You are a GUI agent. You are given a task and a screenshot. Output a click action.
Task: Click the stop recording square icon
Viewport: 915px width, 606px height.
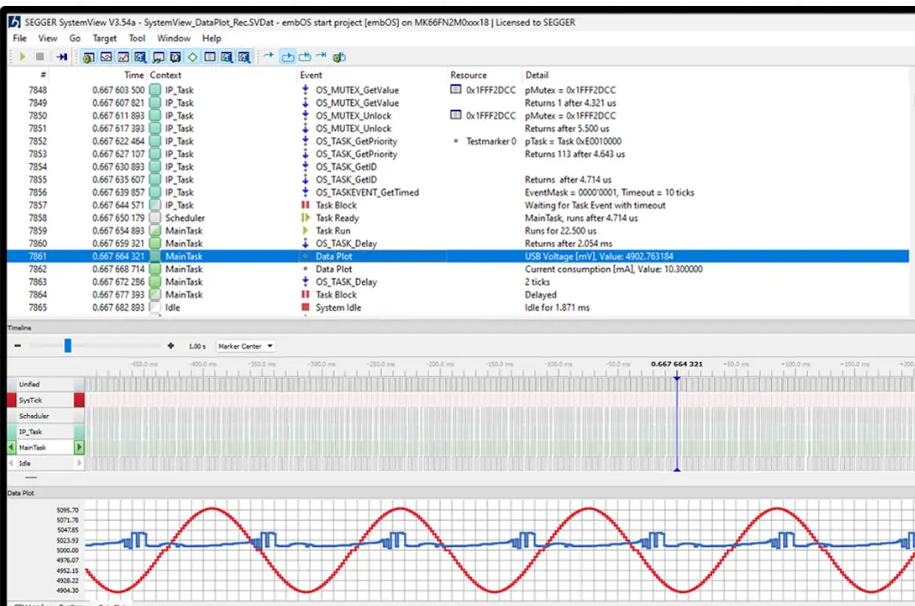pyautogui.click(x=38, y=57)
